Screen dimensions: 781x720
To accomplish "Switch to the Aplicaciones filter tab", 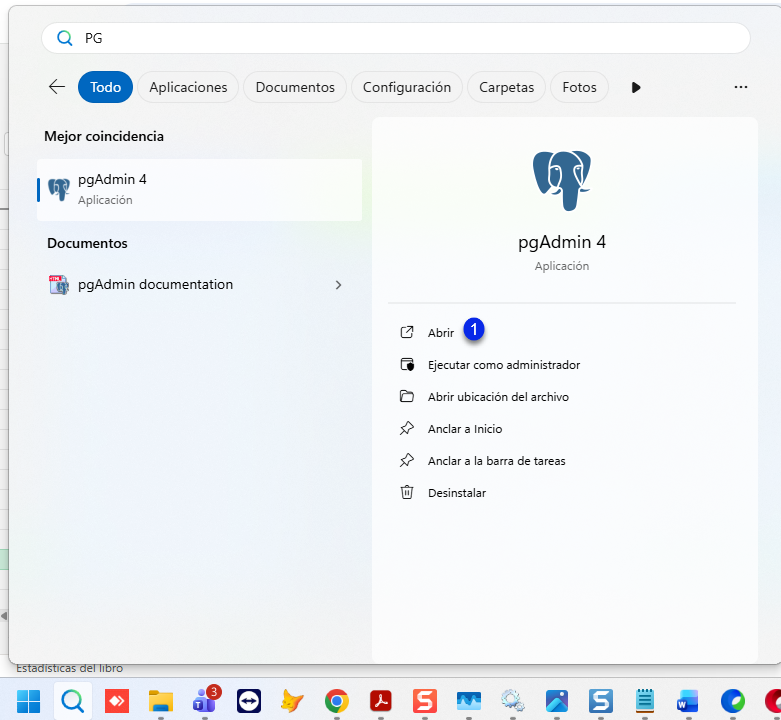I will click(x=188, y=87).
